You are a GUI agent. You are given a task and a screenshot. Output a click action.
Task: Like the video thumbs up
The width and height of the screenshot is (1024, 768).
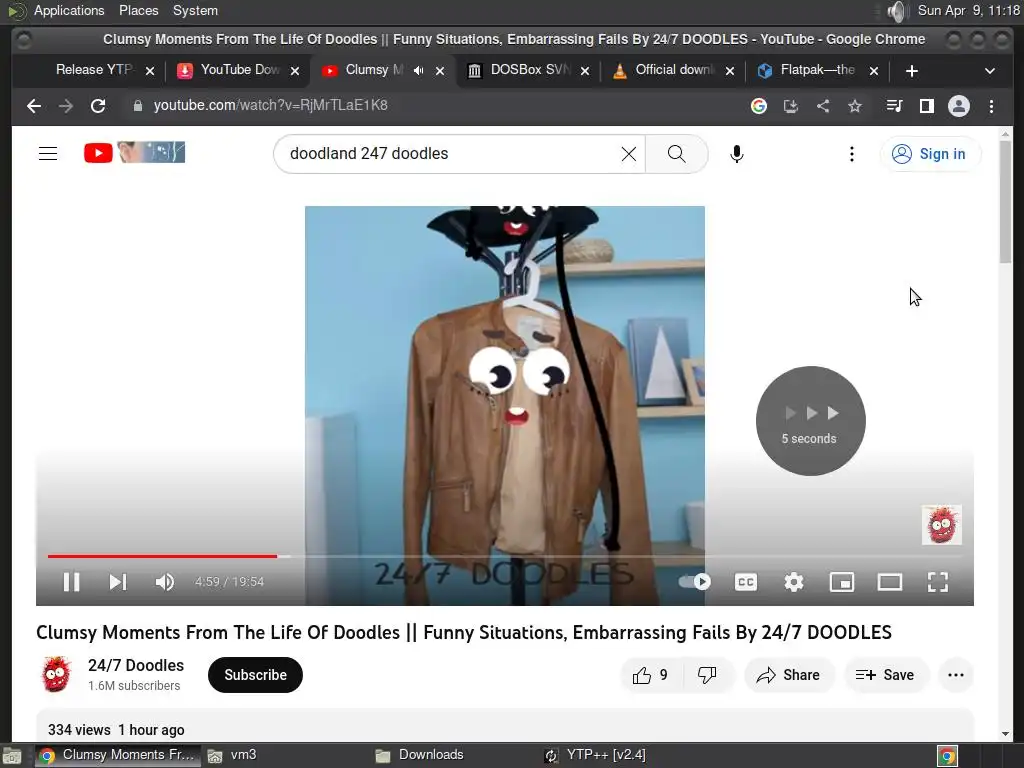pyautogui.click(x=651, y=675)
